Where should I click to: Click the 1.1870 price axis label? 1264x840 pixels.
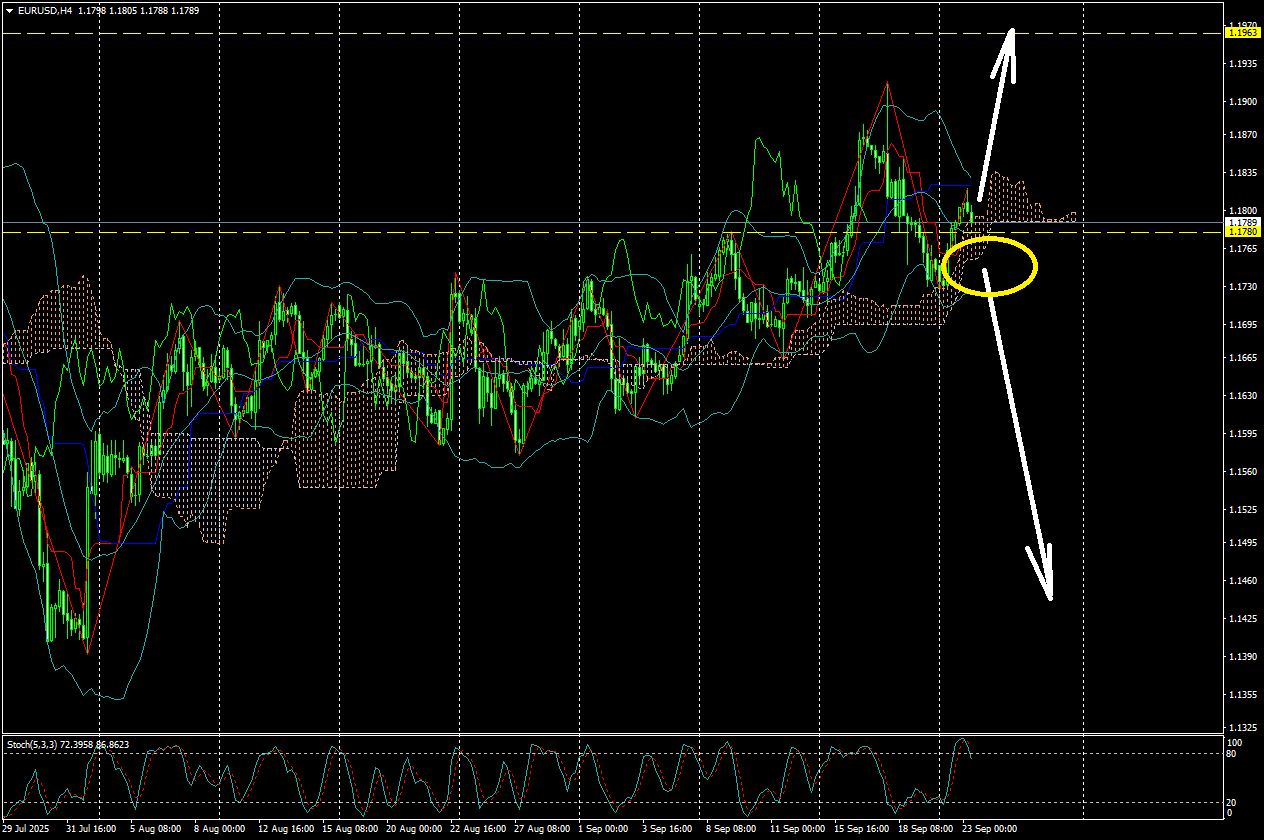point(1244,135)
